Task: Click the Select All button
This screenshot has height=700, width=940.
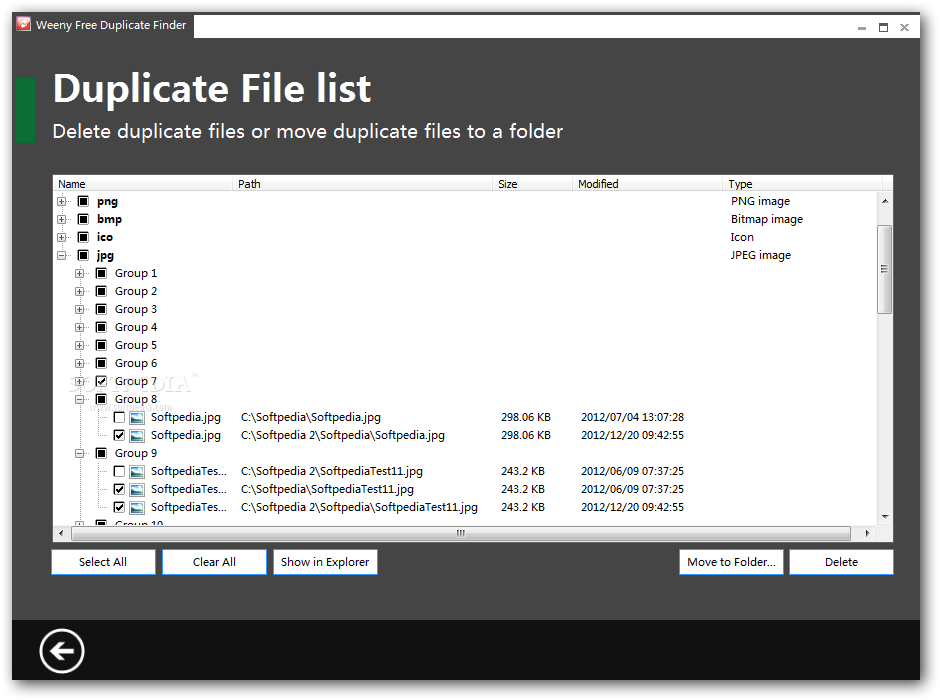Action: (103, 562)
